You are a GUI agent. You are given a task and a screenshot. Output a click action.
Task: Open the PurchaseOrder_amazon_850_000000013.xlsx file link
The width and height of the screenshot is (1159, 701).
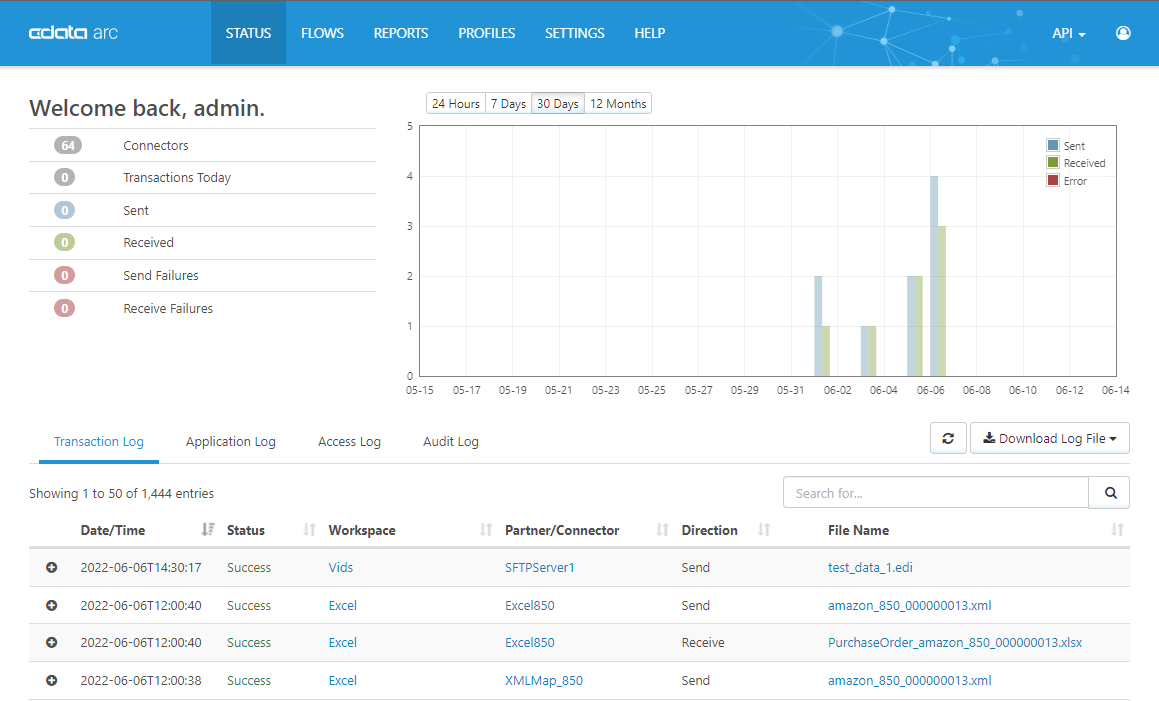tap(954, 643)
